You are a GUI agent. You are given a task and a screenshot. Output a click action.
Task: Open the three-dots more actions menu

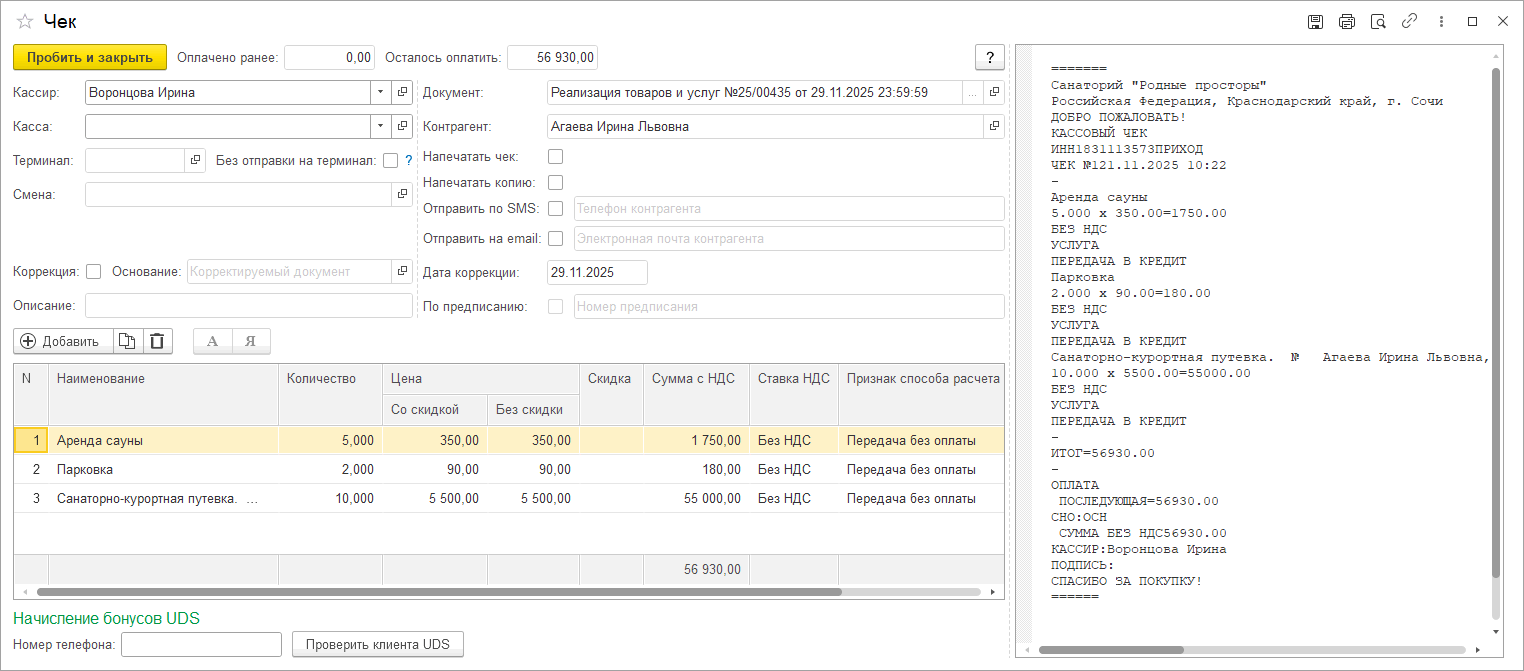pos(1441,22)
